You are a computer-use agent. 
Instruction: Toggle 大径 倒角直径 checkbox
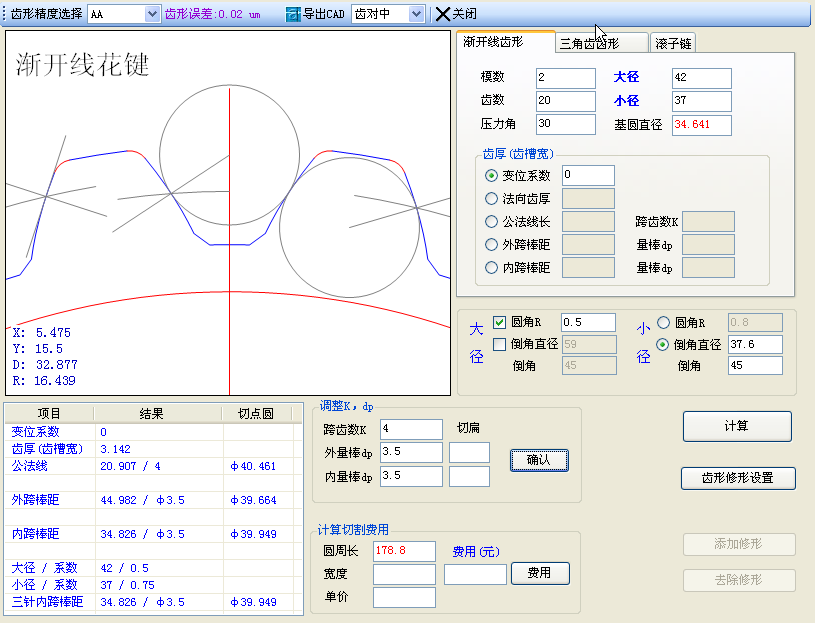(x=499, y=344)
